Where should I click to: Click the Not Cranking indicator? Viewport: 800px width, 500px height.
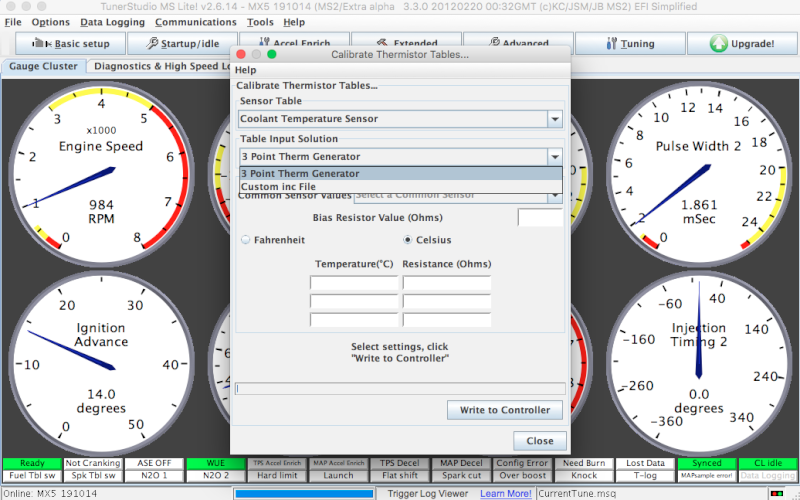pyautogui.click(x=93, y=463)
